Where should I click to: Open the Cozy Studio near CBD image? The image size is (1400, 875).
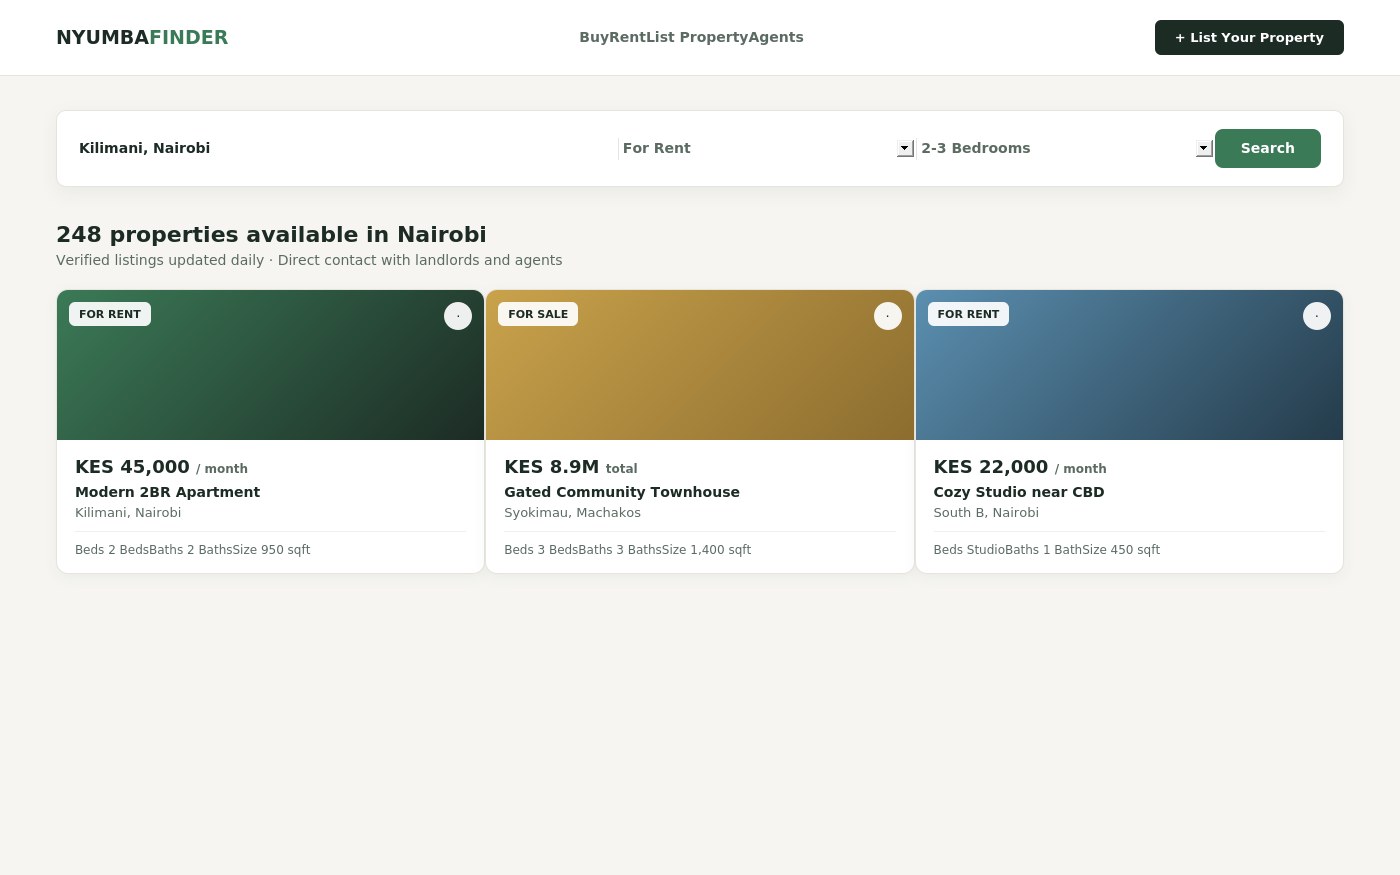(1129, 365)
